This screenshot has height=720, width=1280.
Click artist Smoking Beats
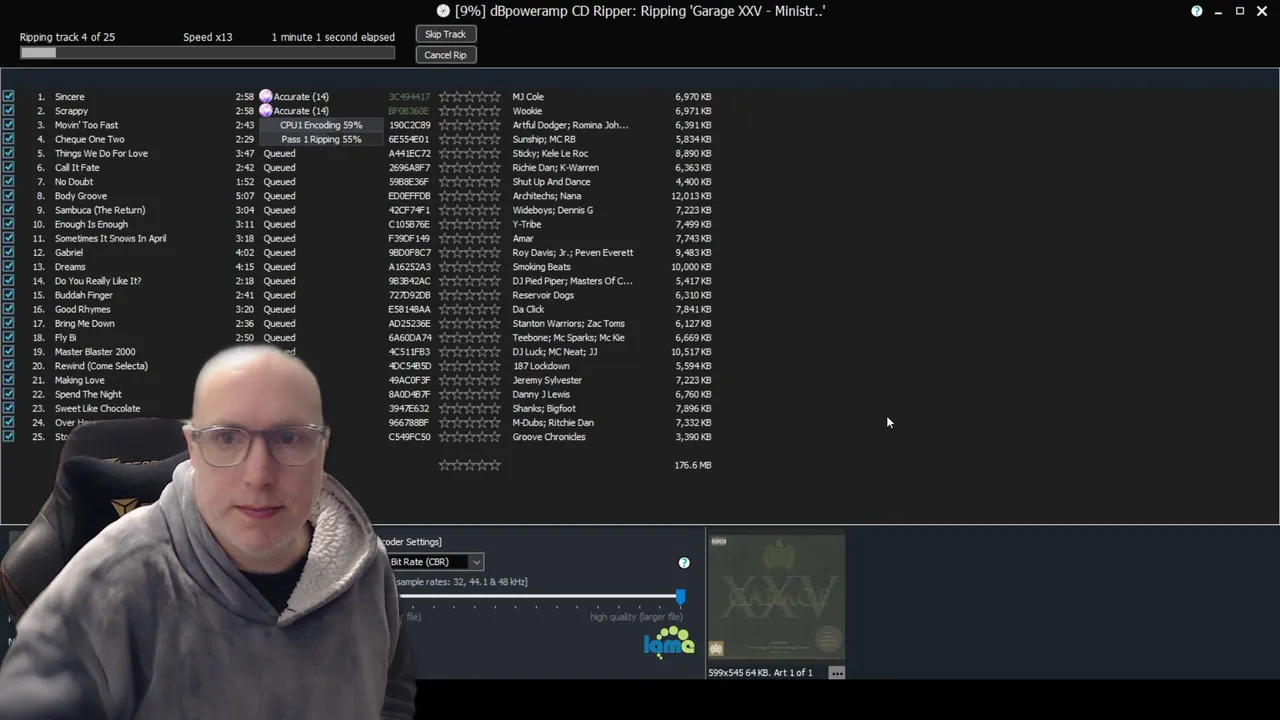pyautogui.click(x=541, y=267)
